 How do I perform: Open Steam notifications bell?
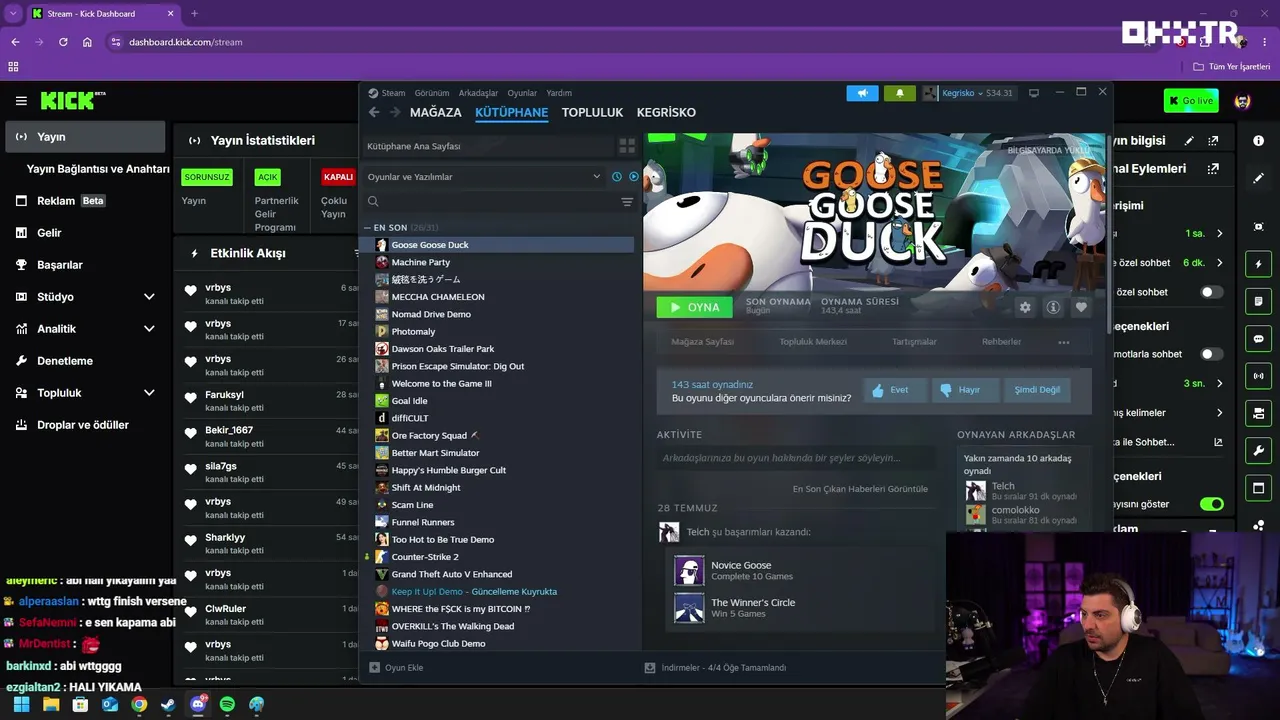click(x=899, y=93)
